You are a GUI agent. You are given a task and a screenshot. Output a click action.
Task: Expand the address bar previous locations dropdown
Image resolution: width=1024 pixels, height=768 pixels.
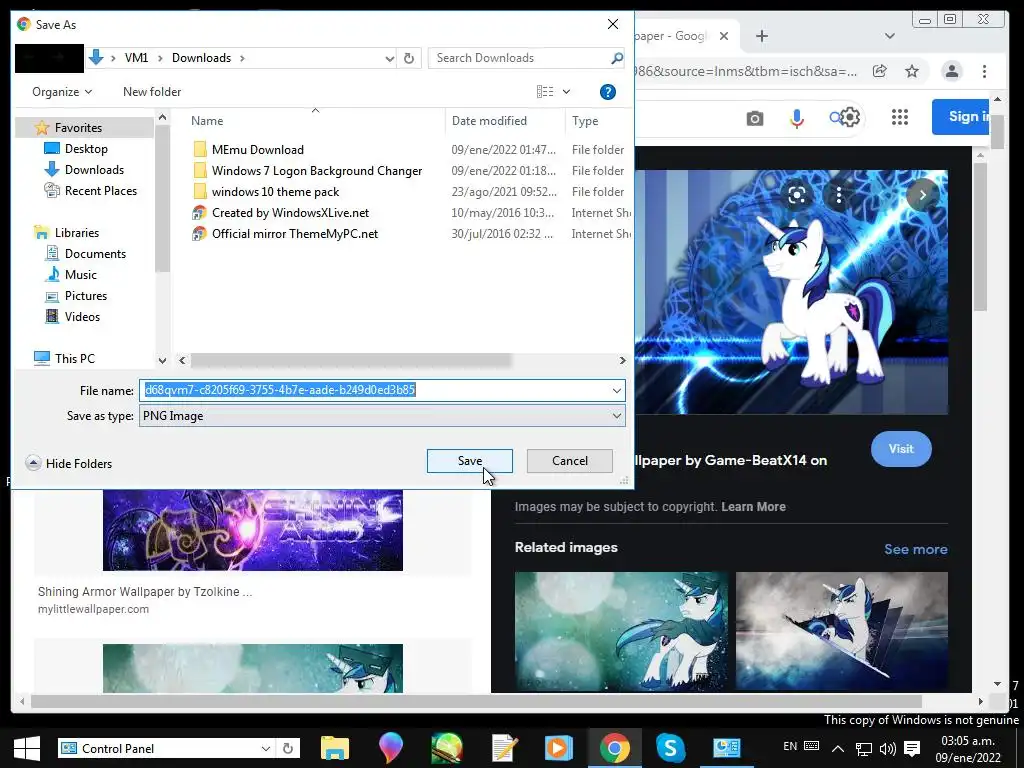(x=389, y=58)
